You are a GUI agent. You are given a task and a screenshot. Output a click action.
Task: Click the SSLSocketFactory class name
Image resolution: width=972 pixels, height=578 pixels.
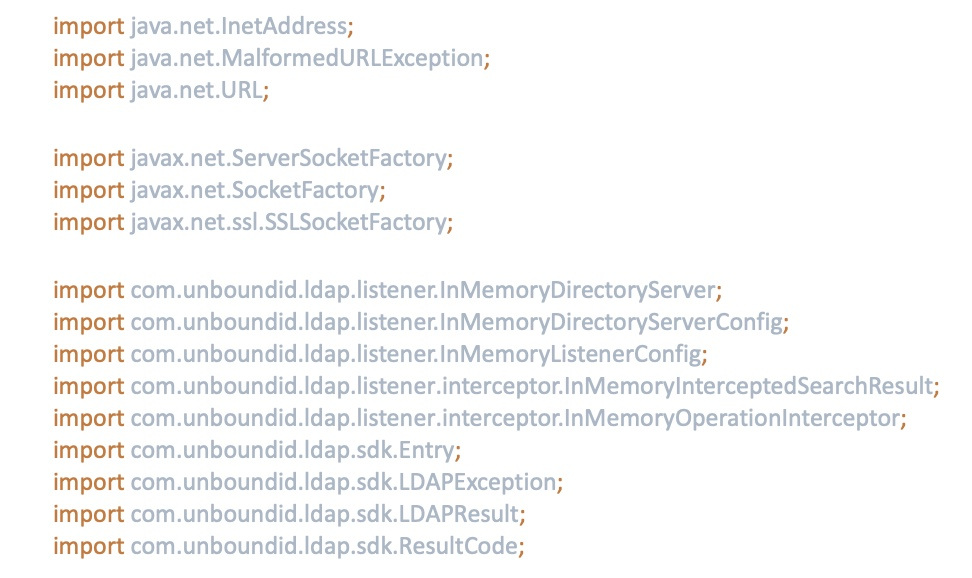coord(355,222)
